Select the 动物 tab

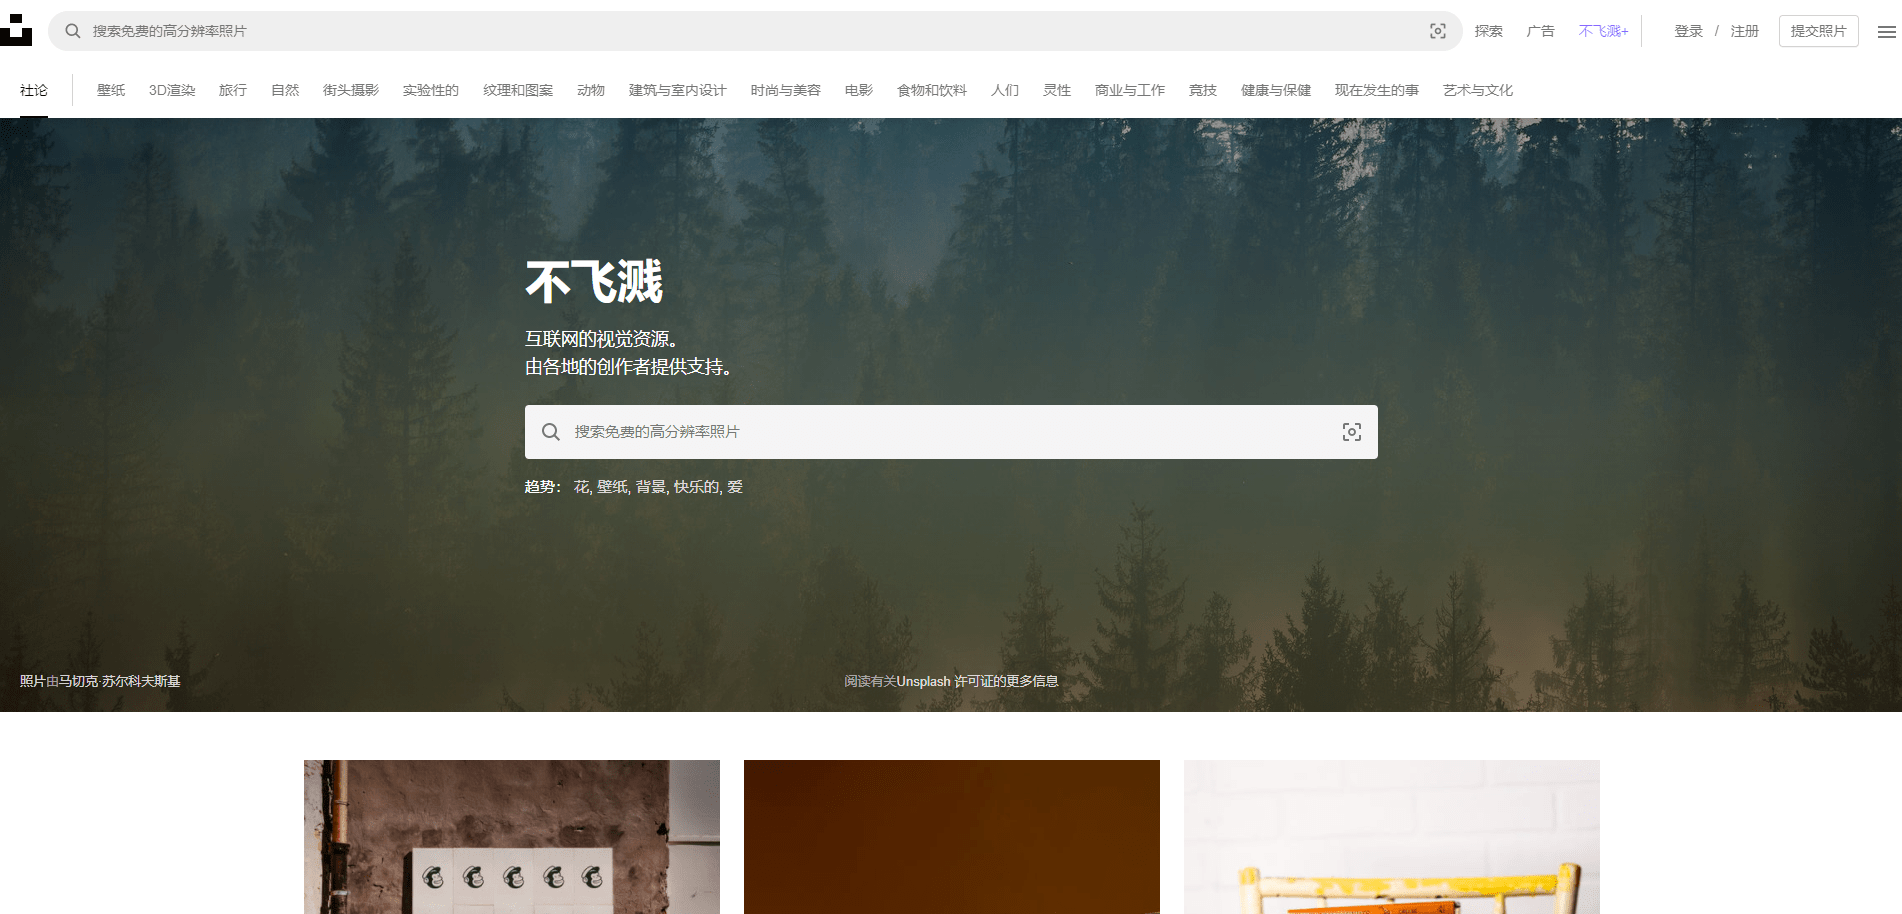pyautogui.click(x=591, y=90)
